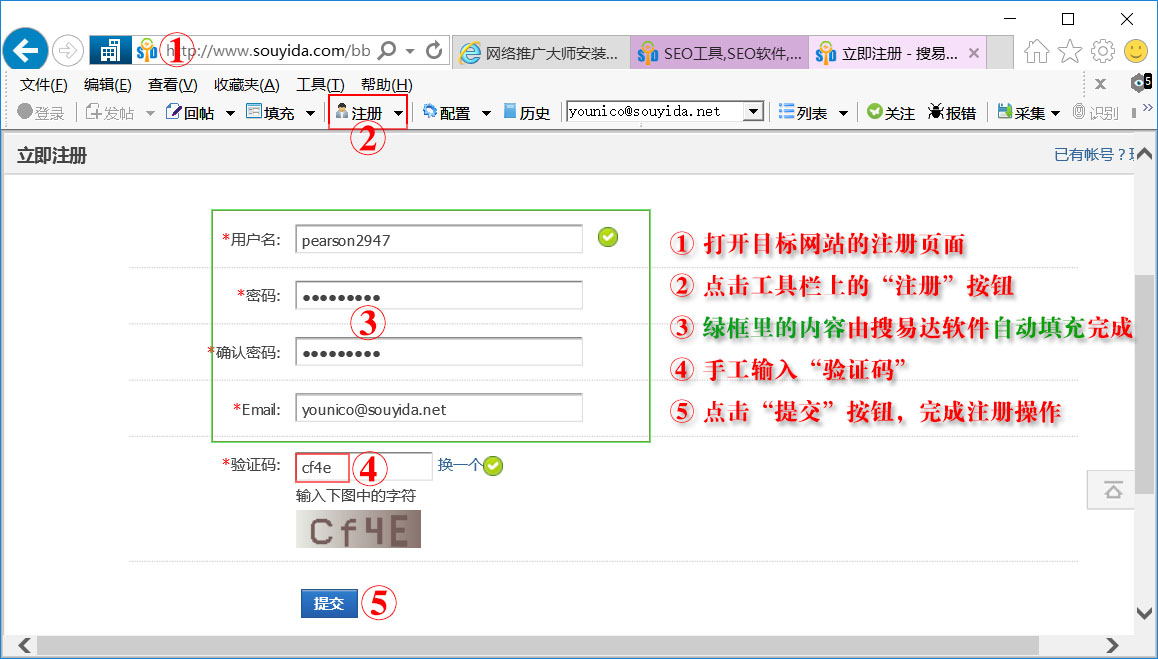Click the back-to-top arrow button
This screenshot has width=1158, height=659.
(1113, 489)
